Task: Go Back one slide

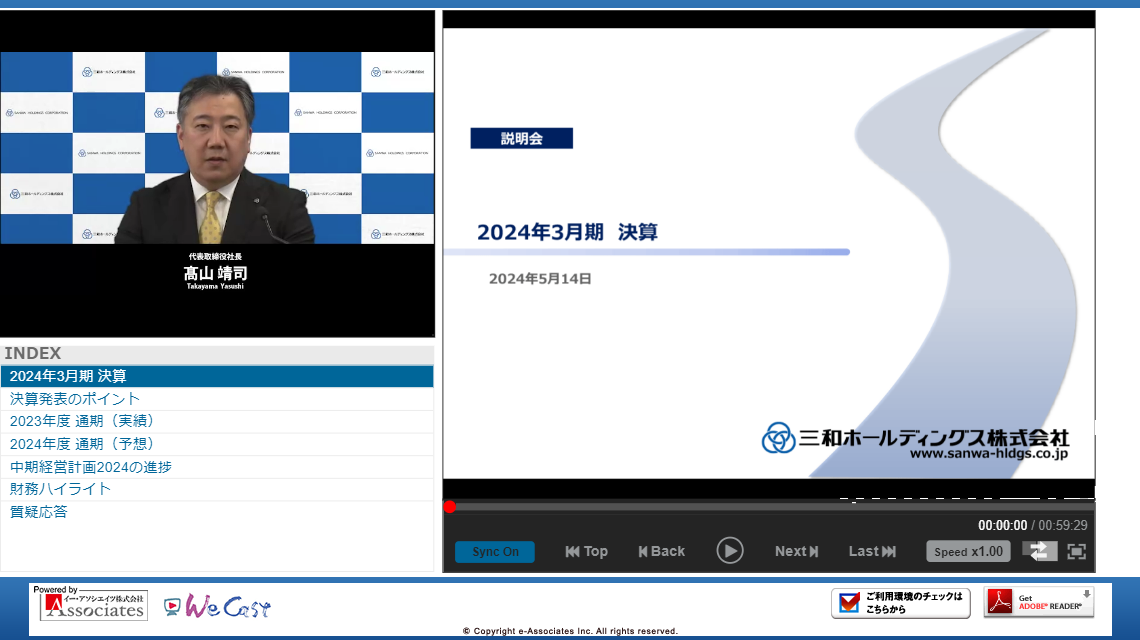Action: click(x=661, y=551)
